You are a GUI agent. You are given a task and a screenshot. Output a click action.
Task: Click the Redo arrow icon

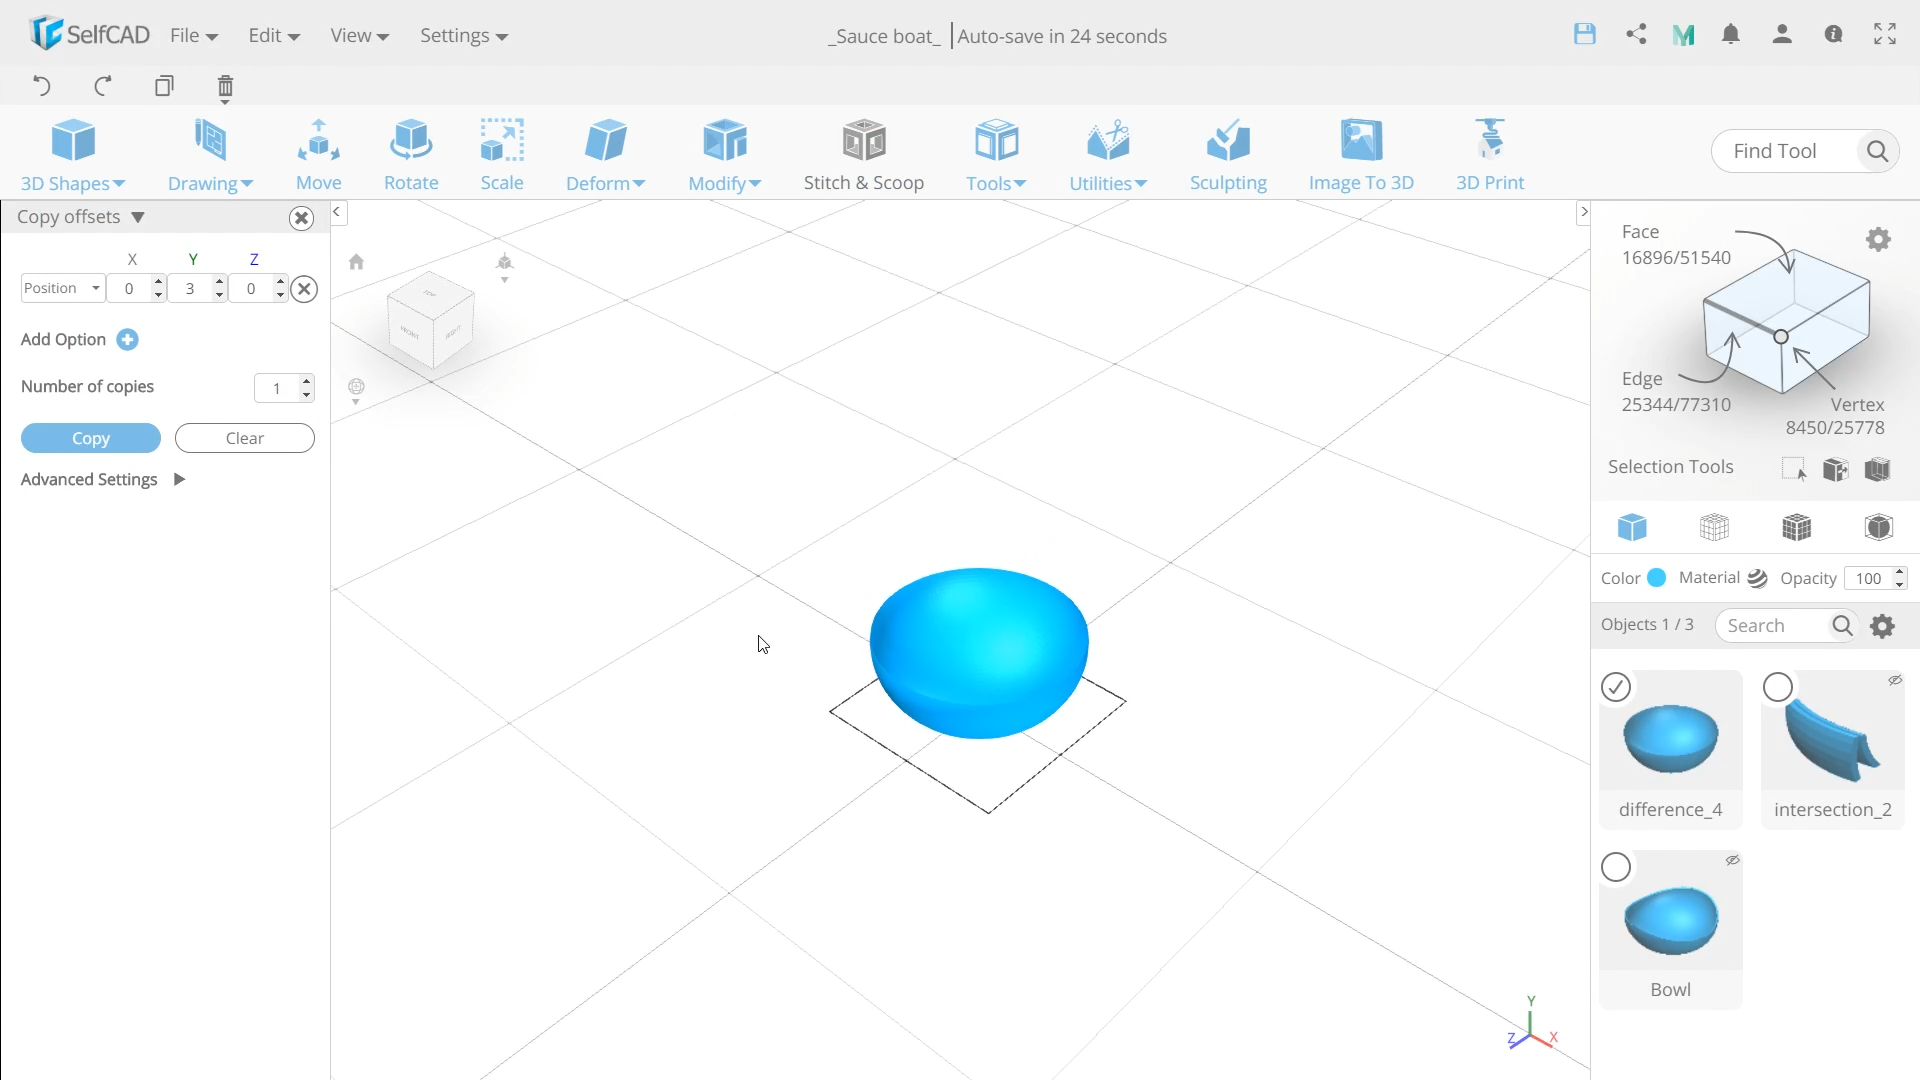(102, 86)
